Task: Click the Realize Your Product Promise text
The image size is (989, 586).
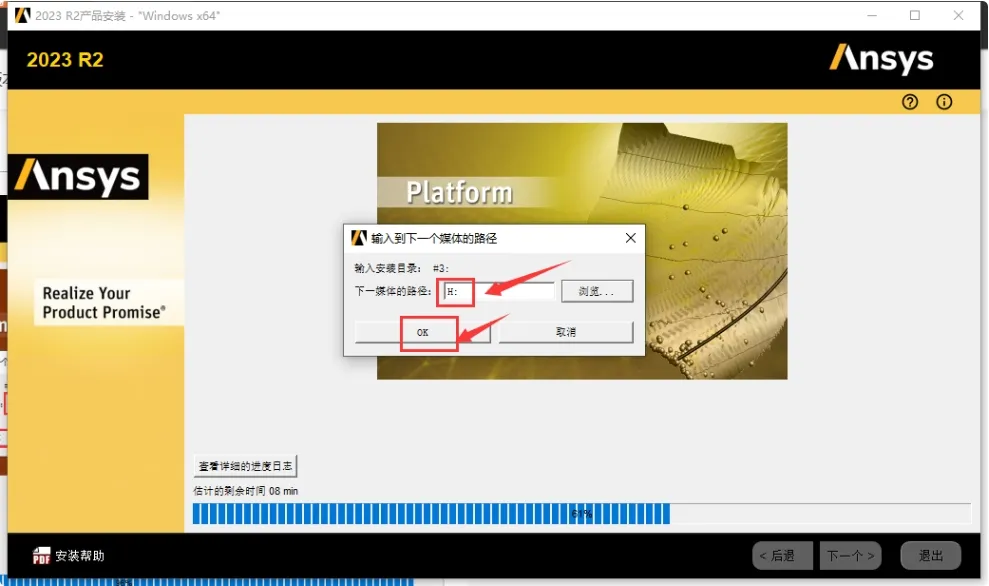Action: (104, 303)
